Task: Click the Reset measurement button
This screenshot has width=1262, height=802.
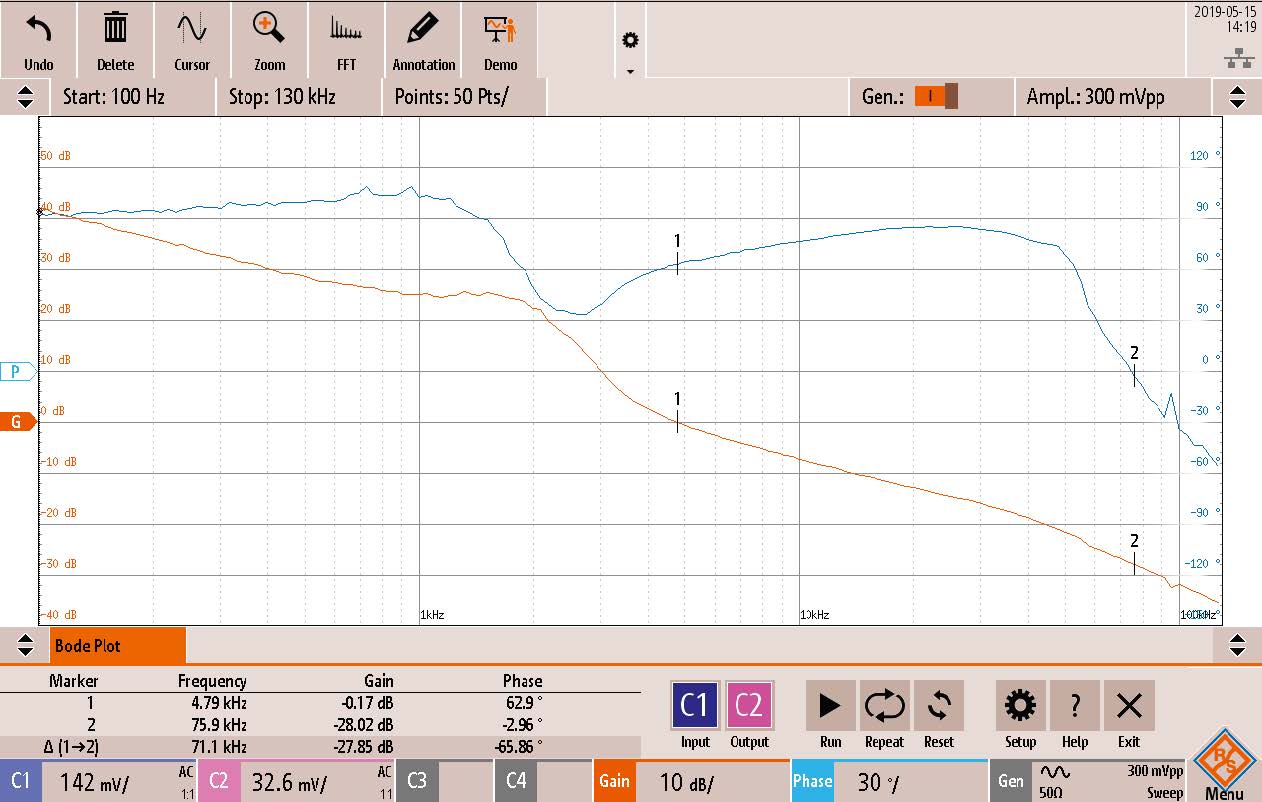Action: pos(938,707)
